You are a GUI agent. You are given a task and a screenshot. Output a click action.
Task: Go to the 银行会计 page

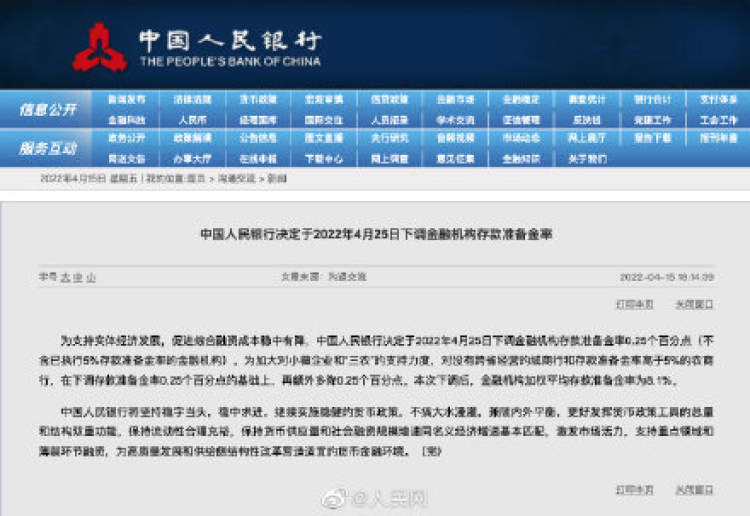pos(653,99)
